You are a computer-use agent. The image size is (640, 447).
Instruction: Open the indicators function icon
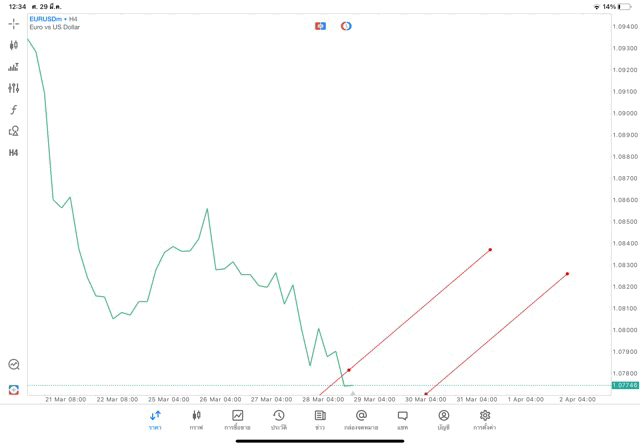click(14, 110)
